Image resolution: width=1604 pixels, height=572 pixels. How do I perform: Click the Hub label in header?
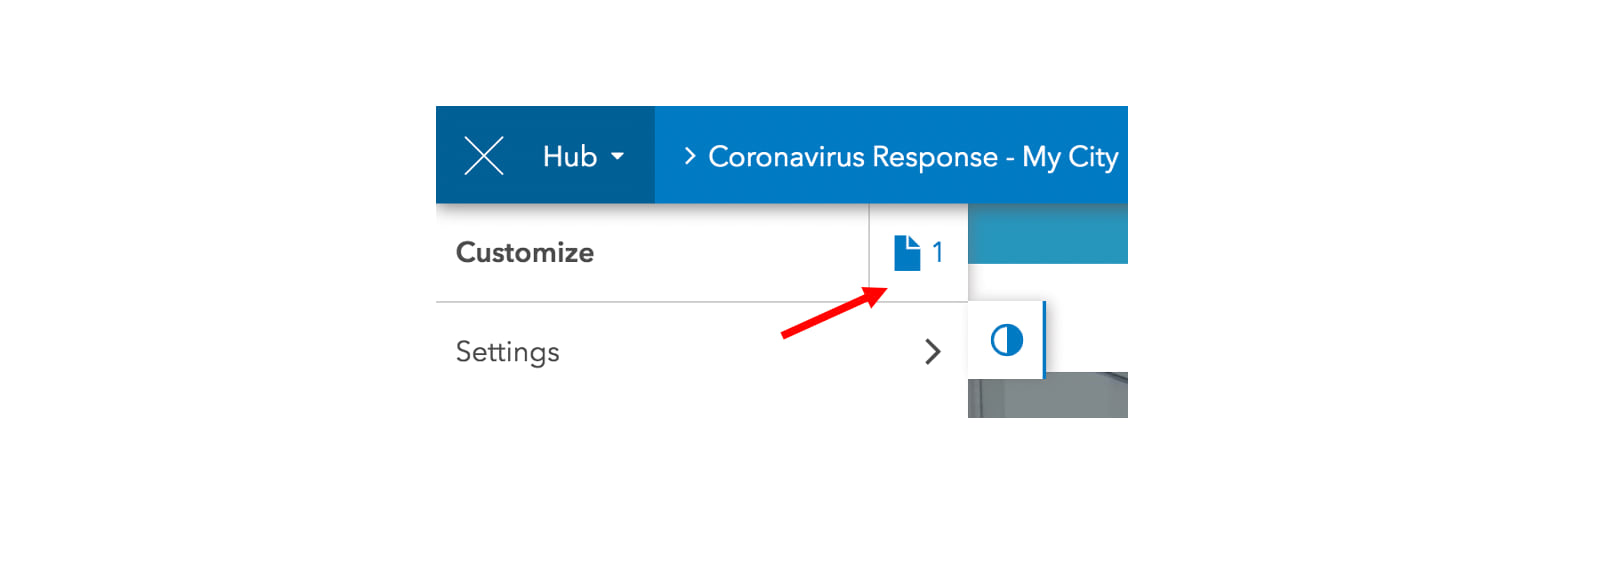tap(569, 156)
